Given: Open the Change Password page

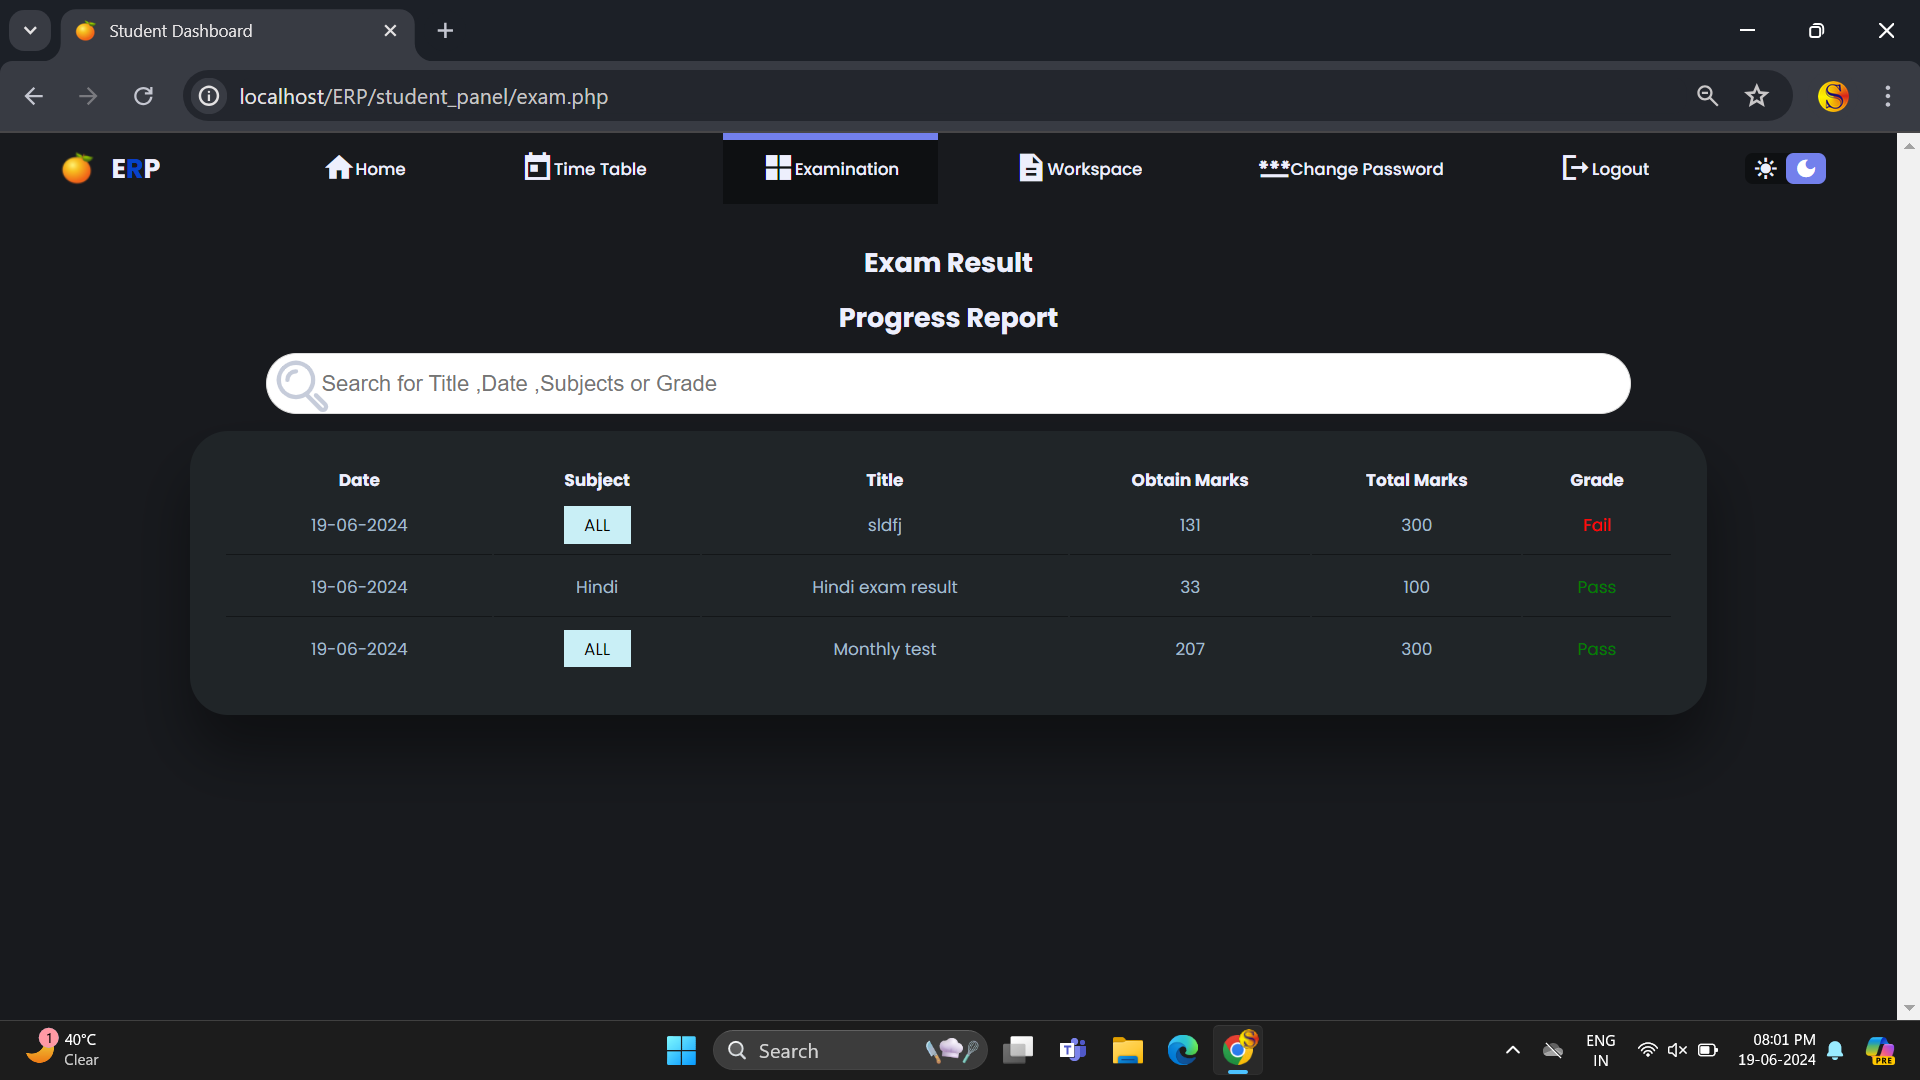Looking at the screenshot, I should (1351, 169).
